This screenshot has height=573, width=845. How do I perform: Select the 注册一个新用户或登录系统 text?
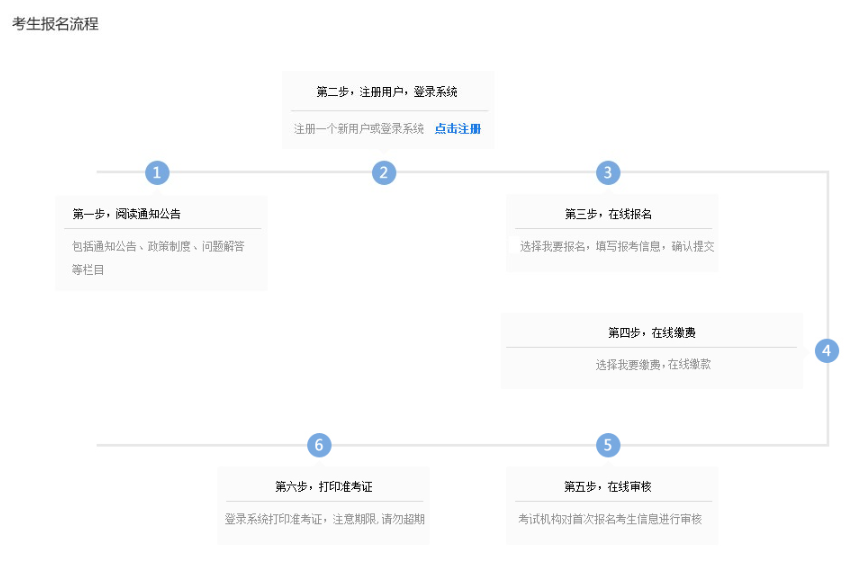click(x=359, y=129)
